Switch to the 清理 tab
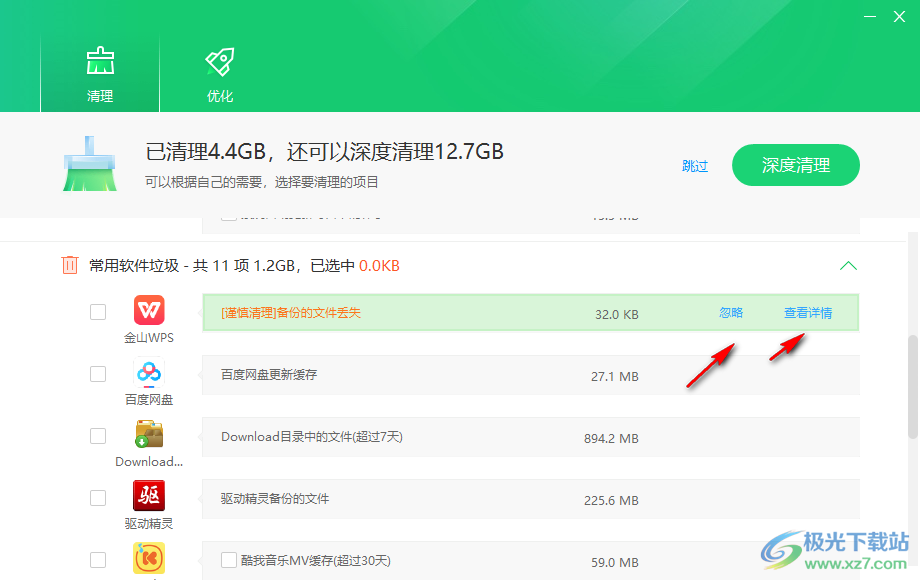920x580 pixels. click(100, 75)
